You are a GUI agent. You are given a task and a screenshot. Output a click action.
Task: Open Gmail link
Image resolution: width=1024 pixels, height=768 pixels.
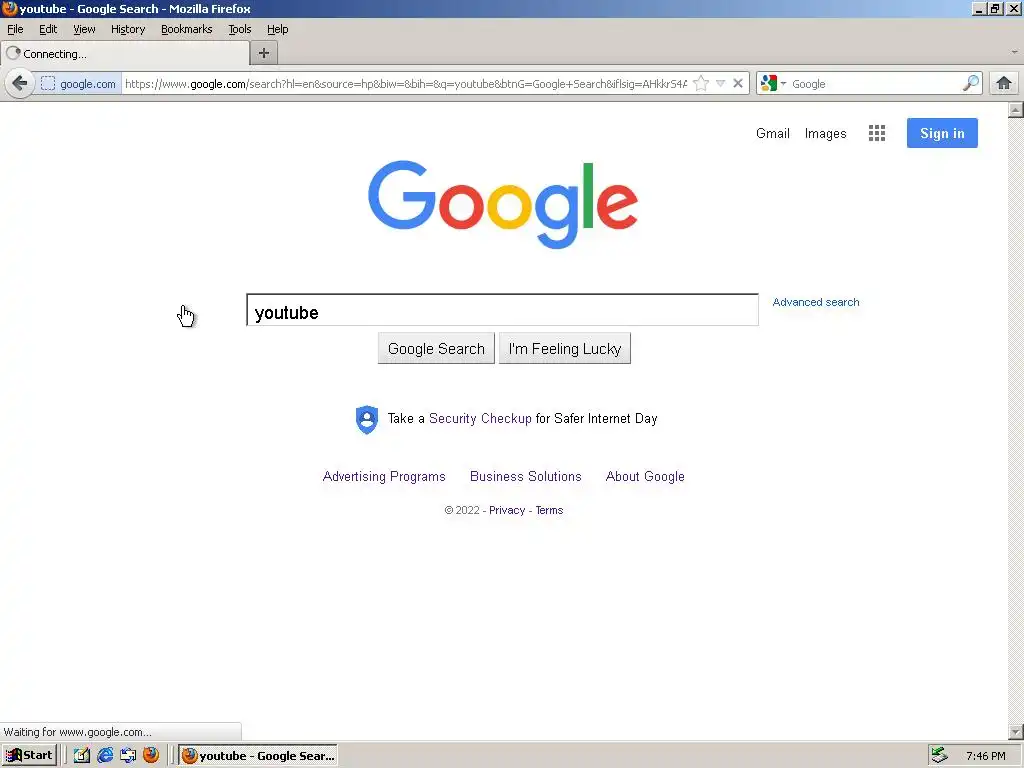click(x=773, y=133)
